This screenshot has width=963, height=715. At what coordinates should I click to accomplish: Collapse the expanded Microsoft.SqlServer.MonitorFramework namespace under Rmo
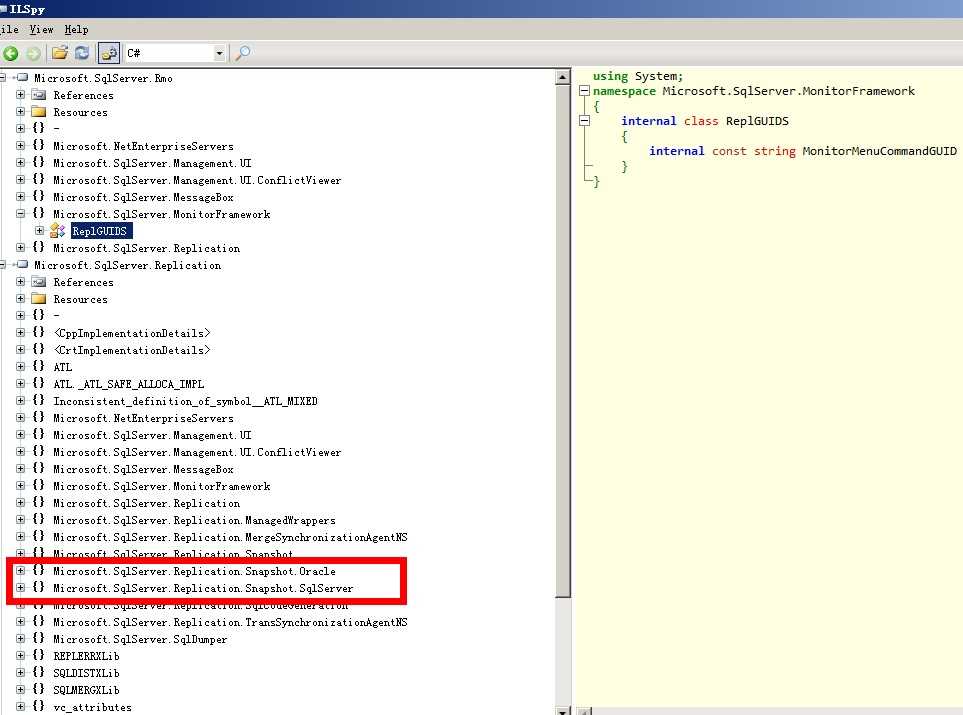[x=20, y=214]
